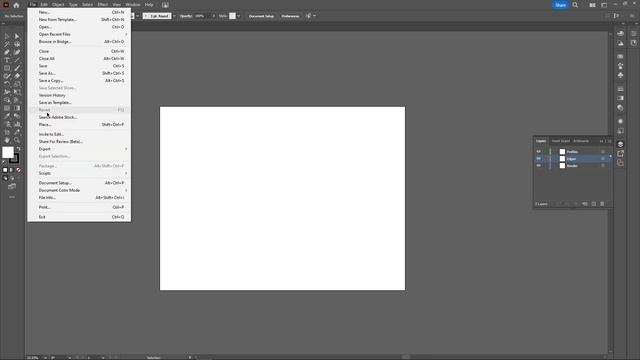The height and width of the screenshot is (360, 640).
Task: Open the Symbols panel icon in dock
Action: (x=620, y=75)
